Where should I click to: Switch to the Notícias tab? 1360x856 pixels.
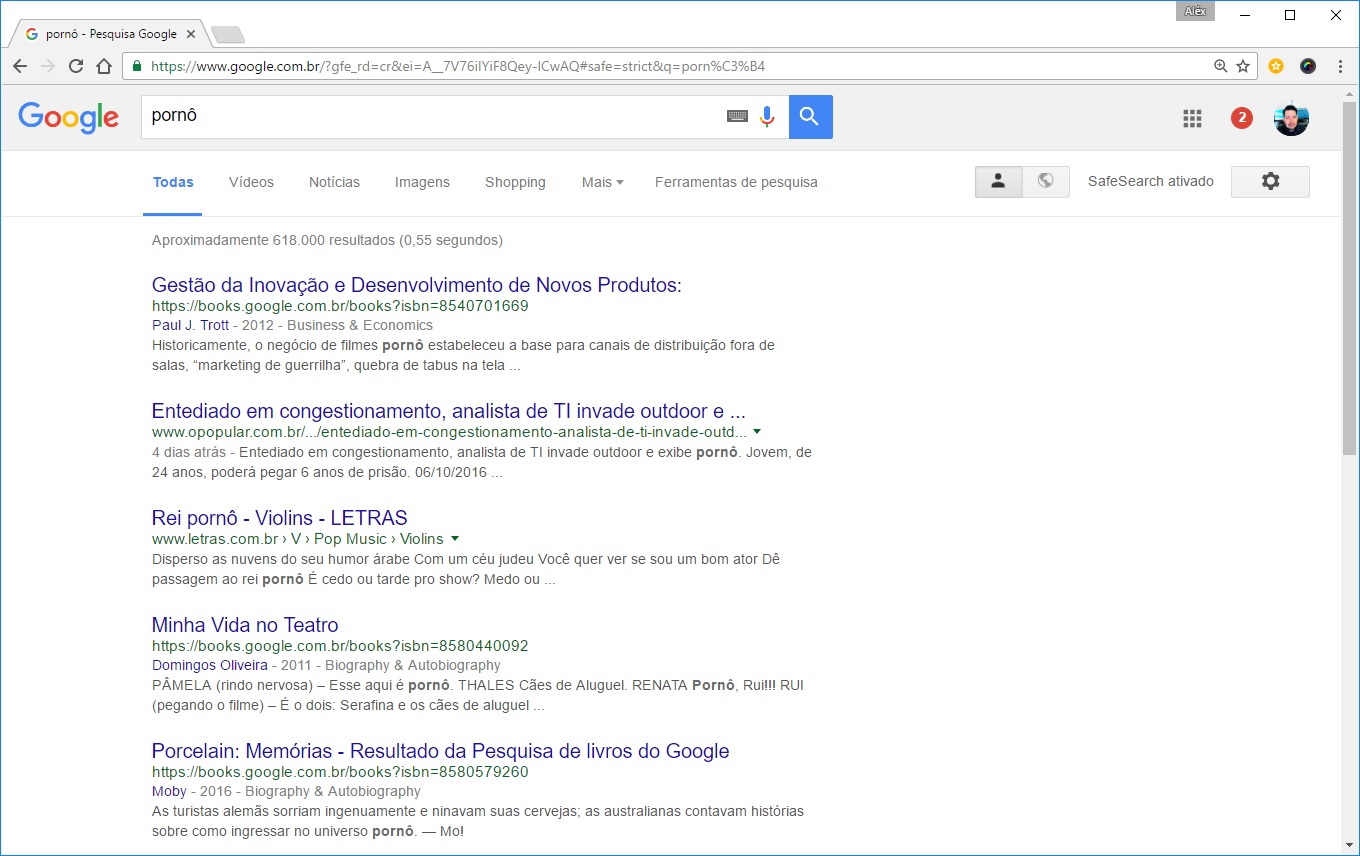click(334, 182)
